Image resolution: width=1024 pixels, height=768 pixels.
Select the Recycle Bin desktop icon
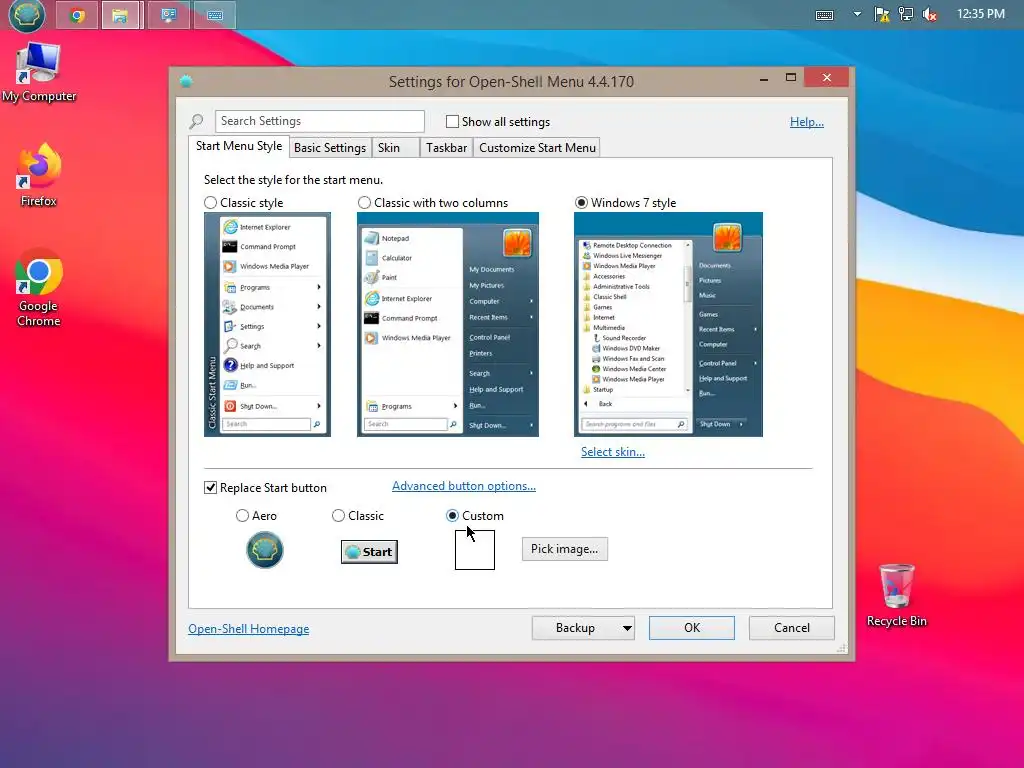[x=897, y=595]
